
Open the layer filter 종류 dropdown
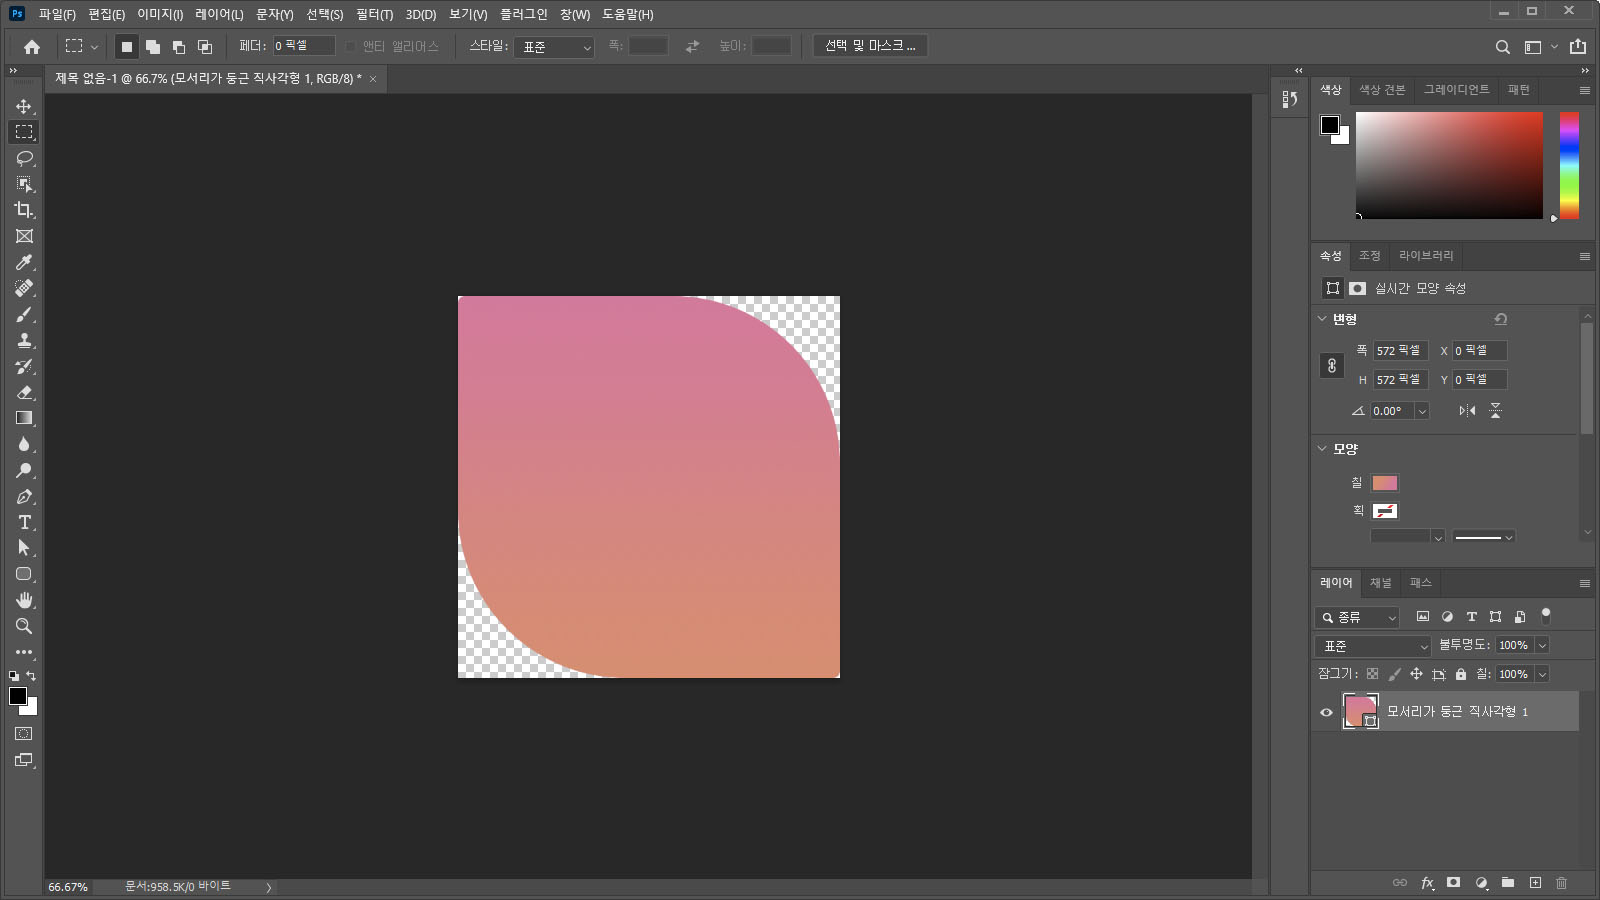point(1357,617)
